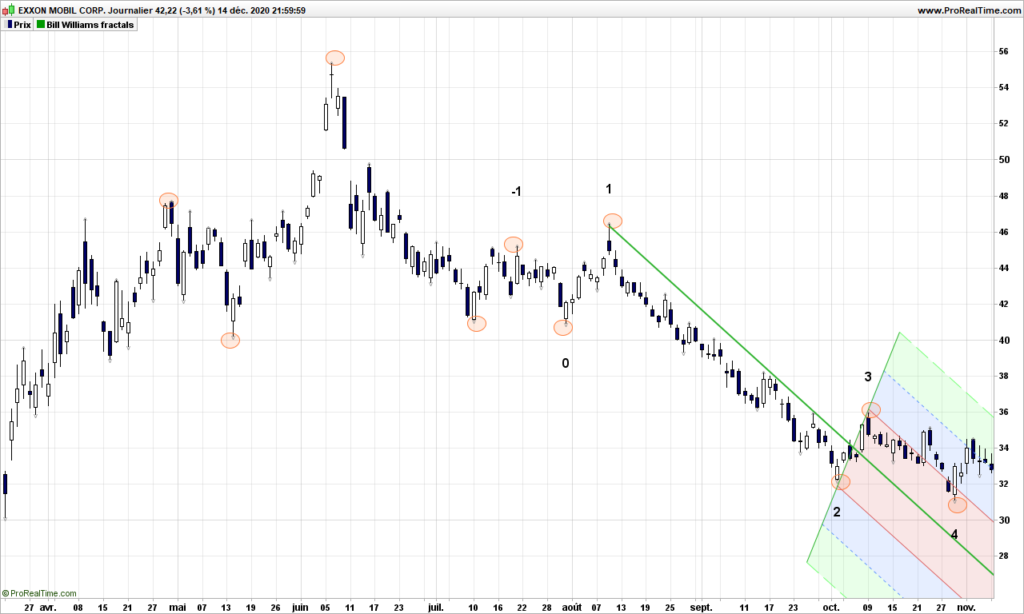Image resolution: width=1024 pixels, height=614 pixels.
Task: Click the juin month label on date axis
Action: 300,607
